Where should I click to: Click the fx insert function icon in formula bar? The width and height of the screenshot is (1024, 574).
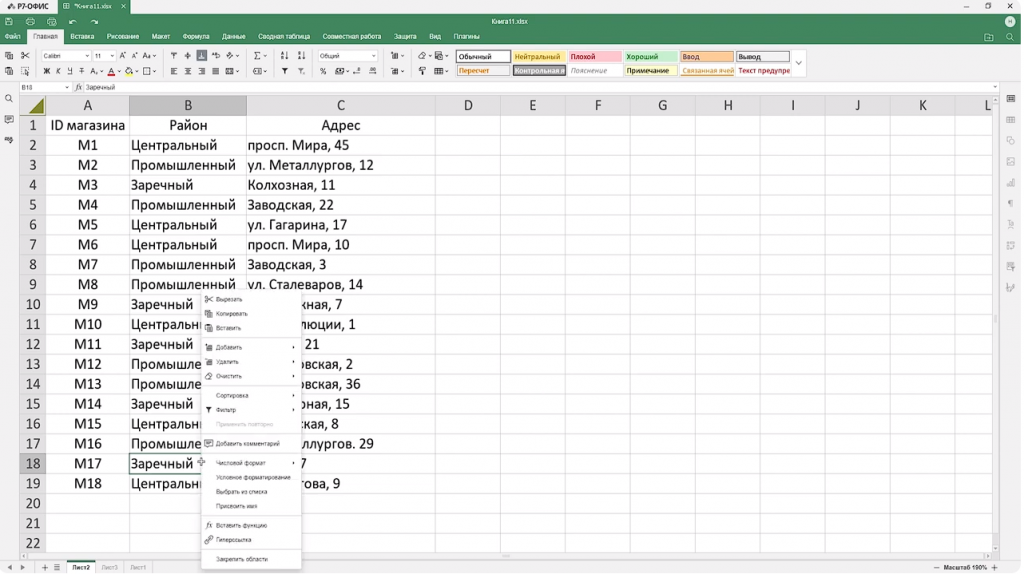pyautogui.click(x=78, y=88)
